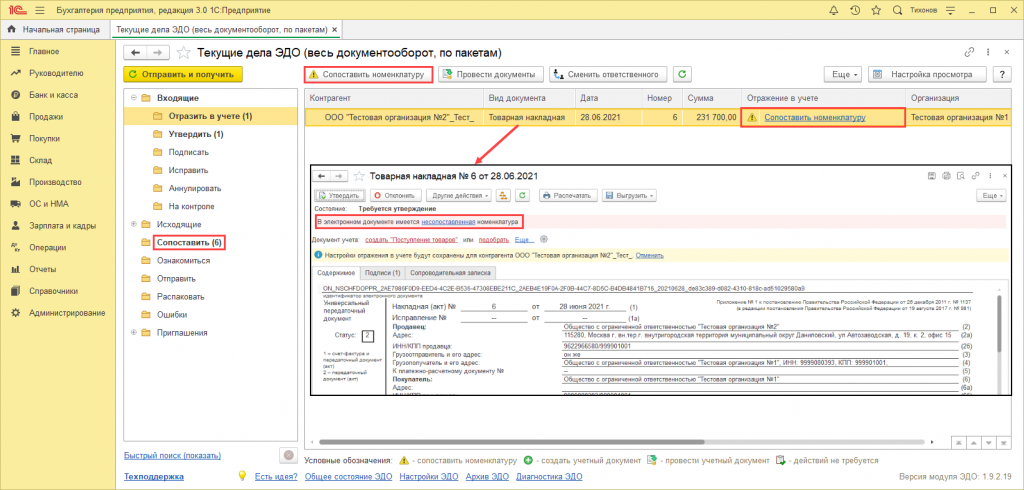Open Настройки ЭДО link
This screenshot has height=490, width=1024.
pos(429,477)
